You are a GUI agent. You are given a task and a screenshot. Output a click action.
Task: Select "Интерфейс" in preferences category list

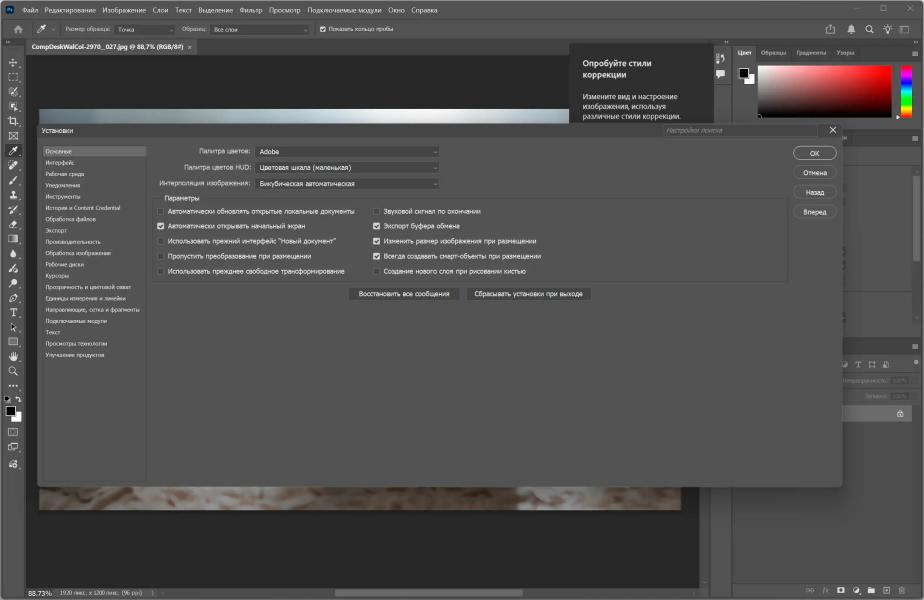[x=60, y=162]
